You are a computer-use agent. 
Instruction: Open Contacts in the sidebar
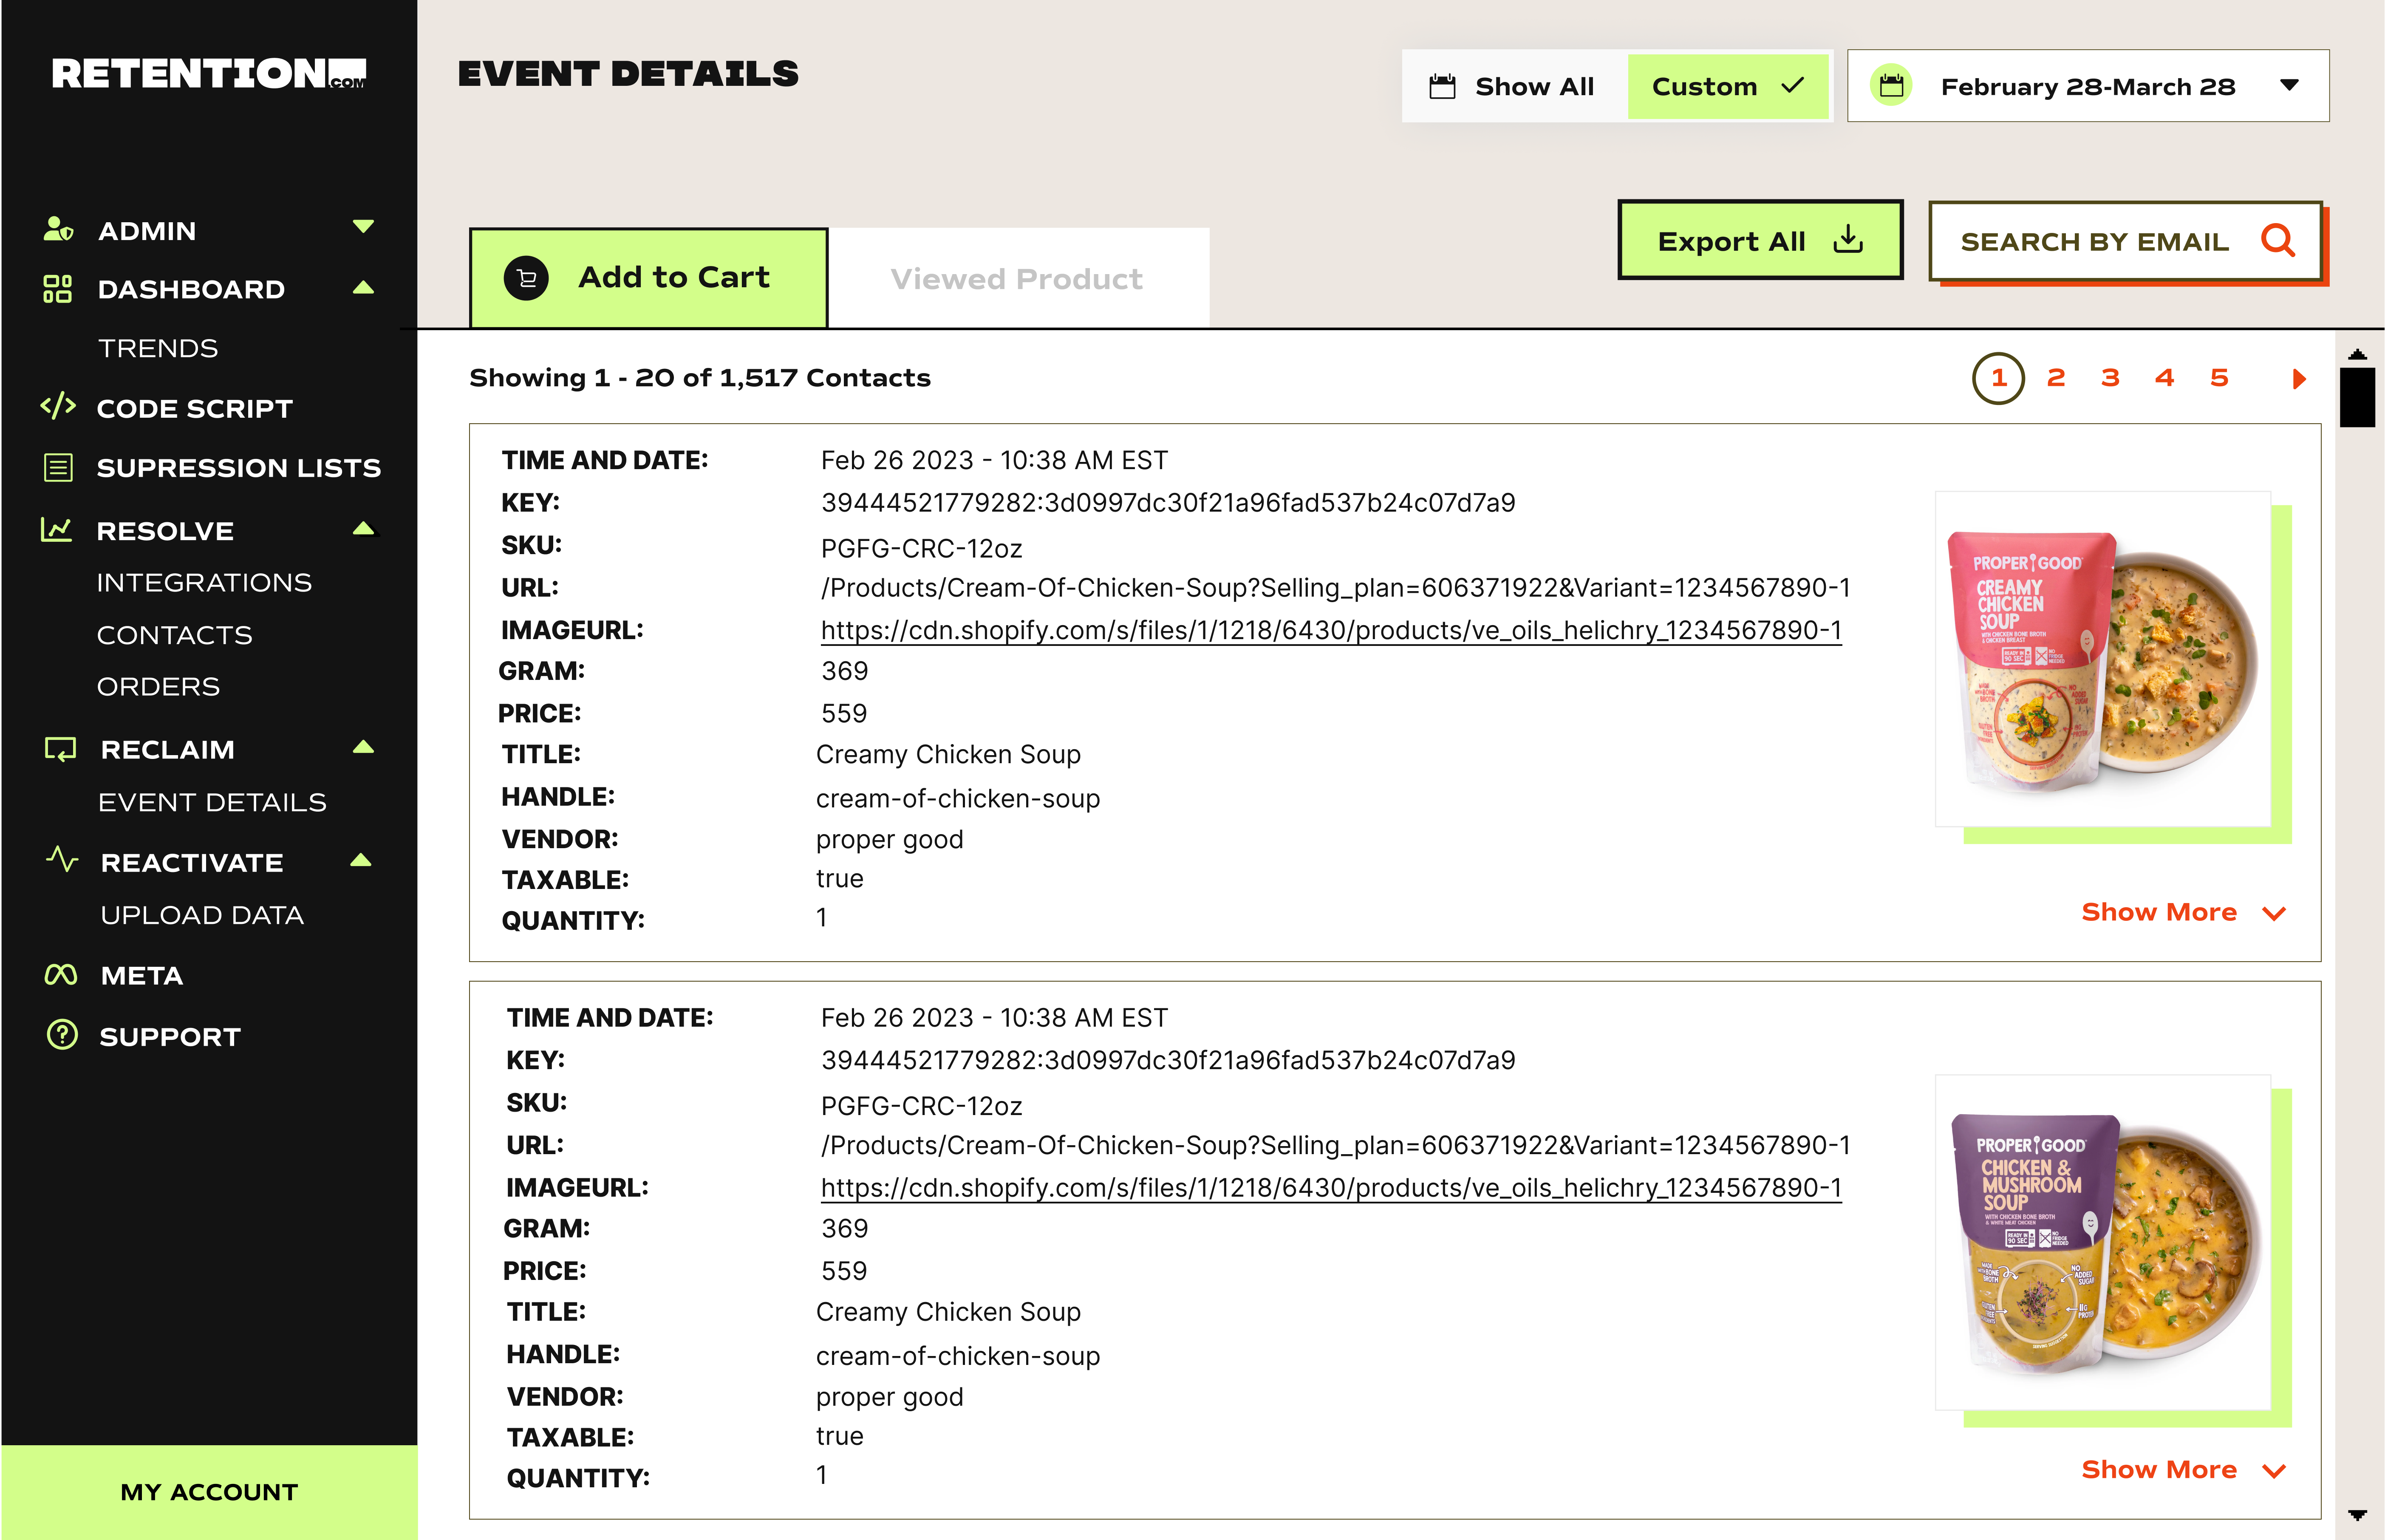pos(174,635)
